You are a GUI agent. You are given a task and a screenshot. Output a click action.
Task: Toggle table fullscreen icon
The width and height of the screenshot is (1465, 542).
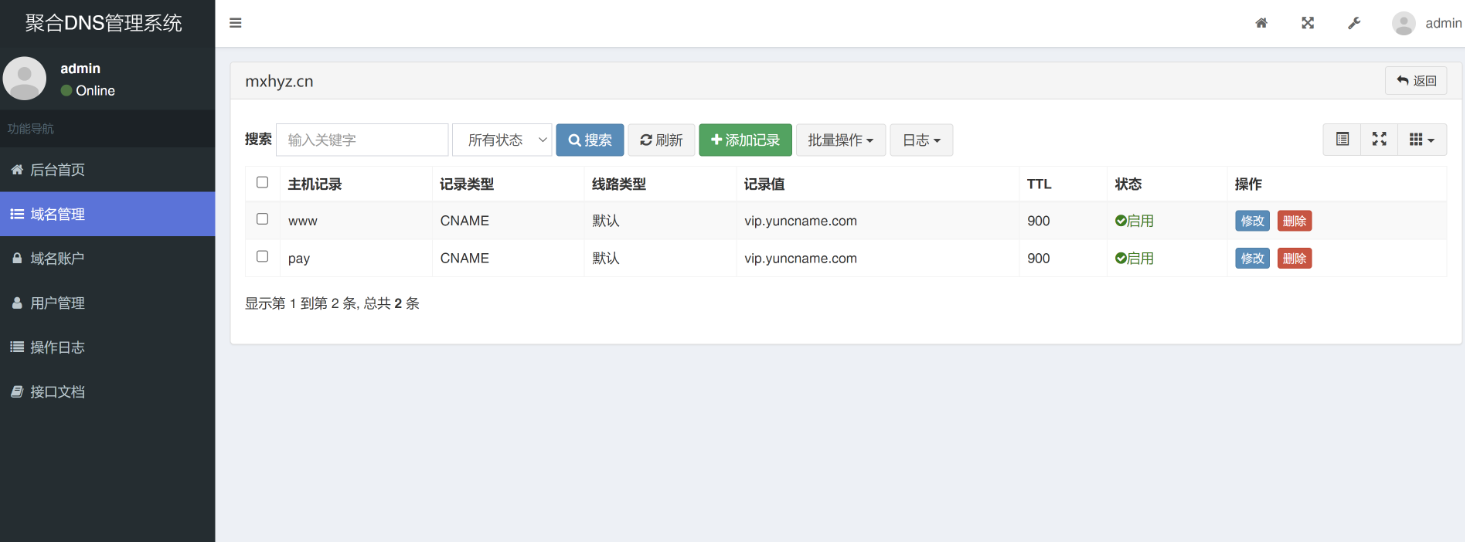[1379, 140]
